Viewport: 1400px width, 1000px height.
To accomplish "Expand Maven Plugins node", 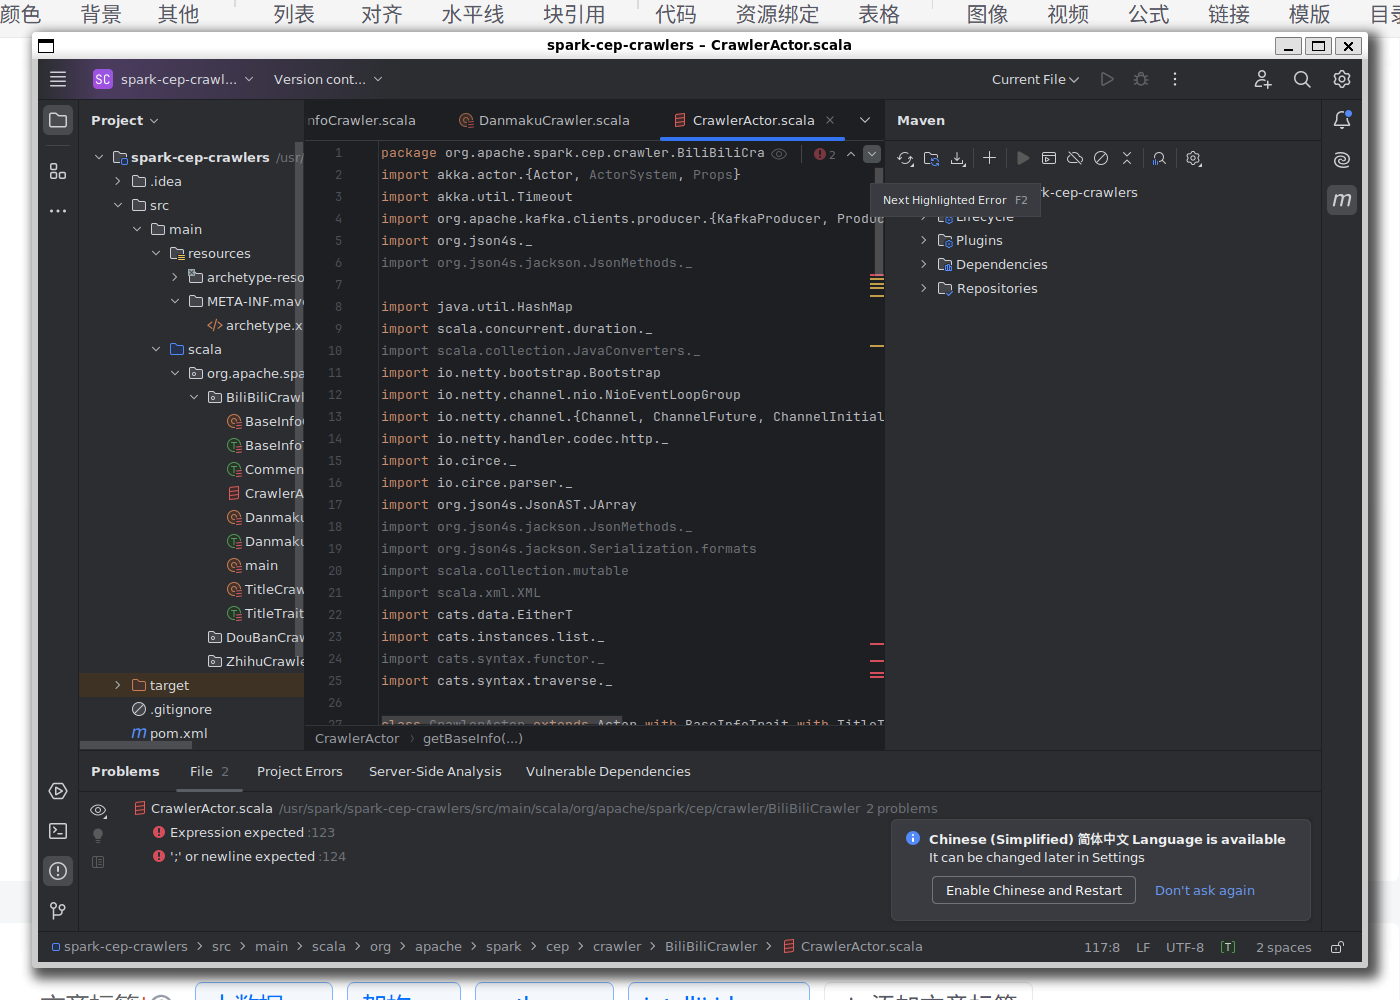I will [924, 240].
